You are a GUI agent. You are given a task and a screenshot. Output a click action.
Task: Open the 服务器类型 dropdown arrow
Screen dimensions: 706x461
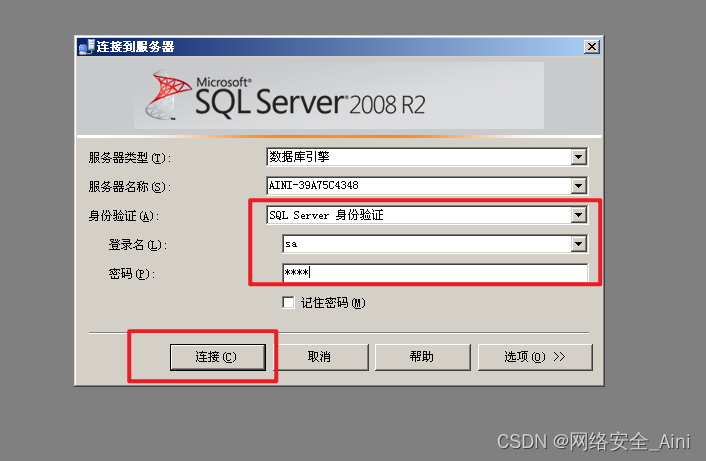[579, 157]
